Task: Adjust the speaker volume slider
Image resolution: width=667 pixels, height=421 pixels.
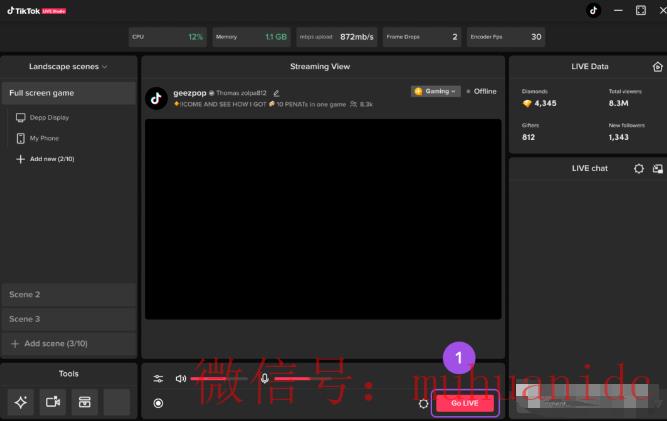Action: pos(219,378)
